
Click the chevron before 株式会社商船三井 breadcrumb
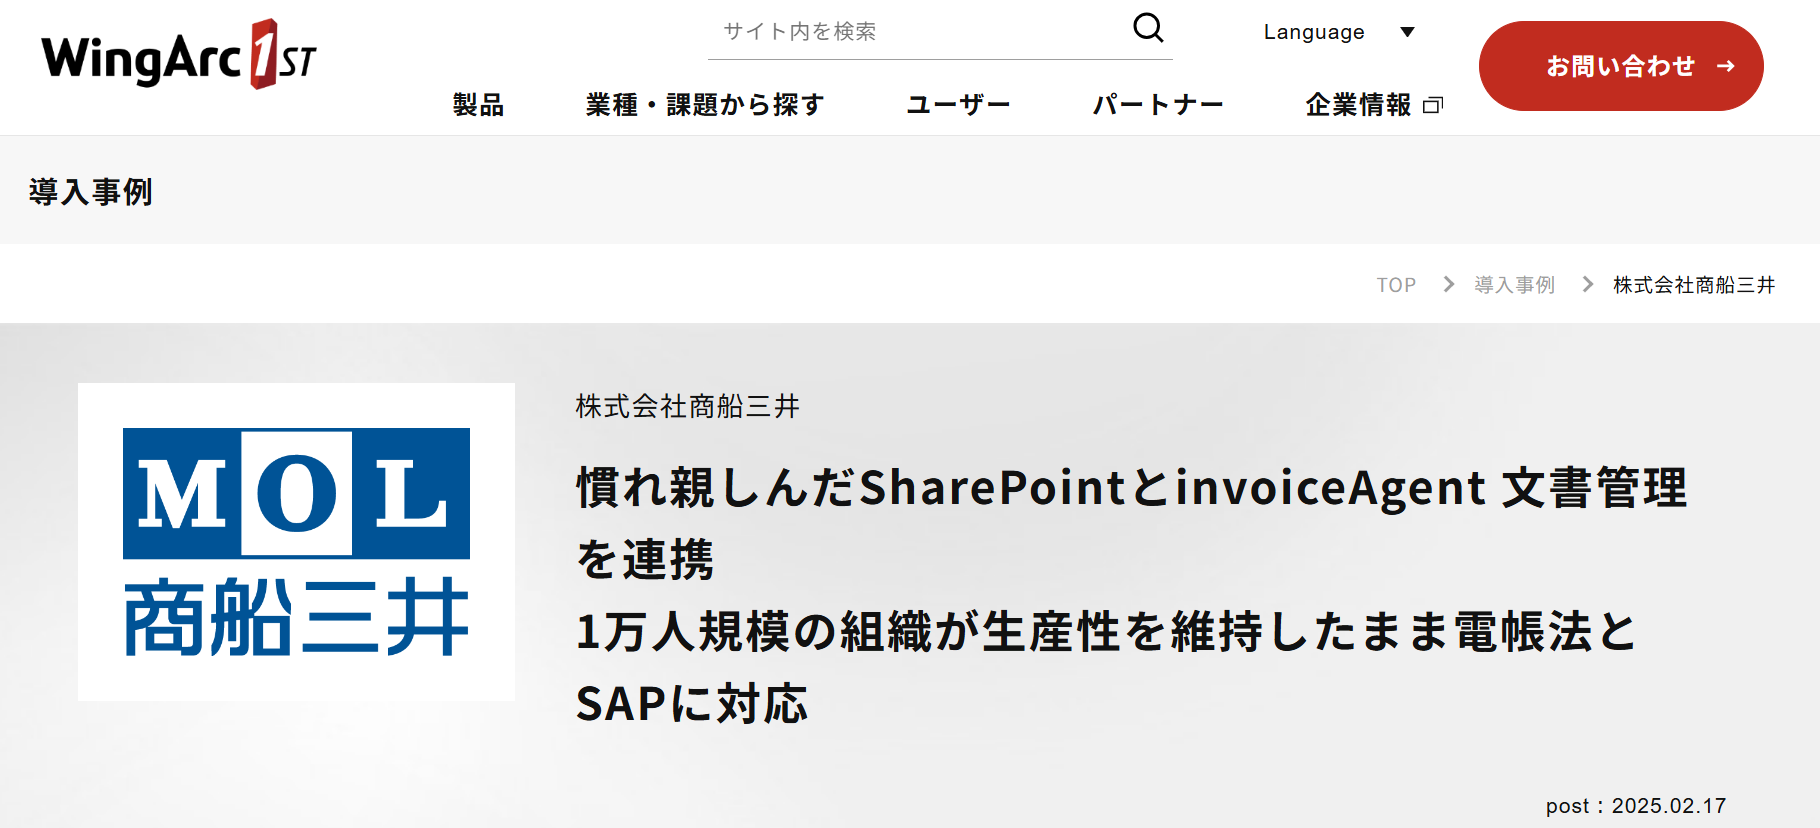pos(1587,285)
